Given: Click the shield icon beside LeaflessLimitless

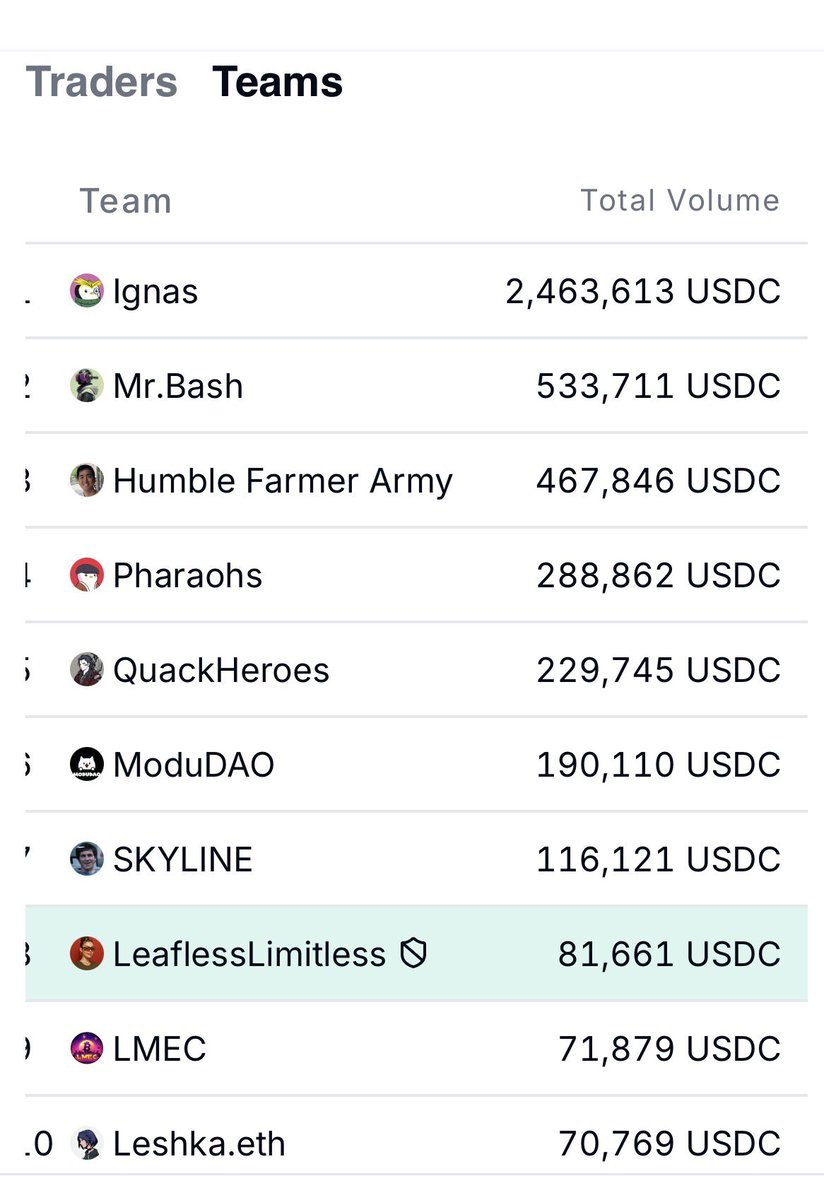Looking at the screenshot, I should click(413, 954).
